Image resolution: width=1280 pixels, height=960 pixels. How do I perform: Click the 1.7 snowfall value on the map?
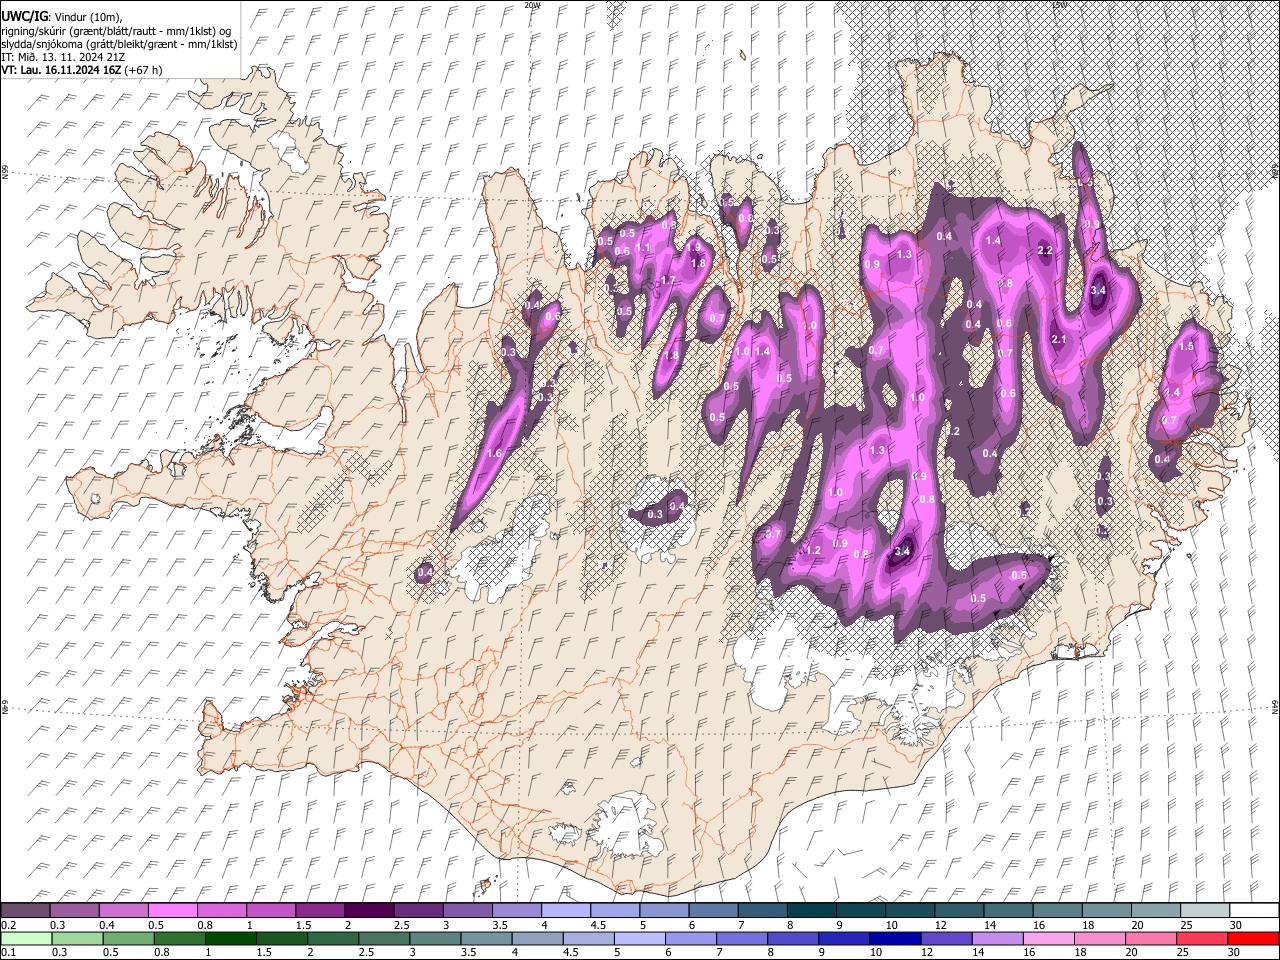[x=668, y=281]
